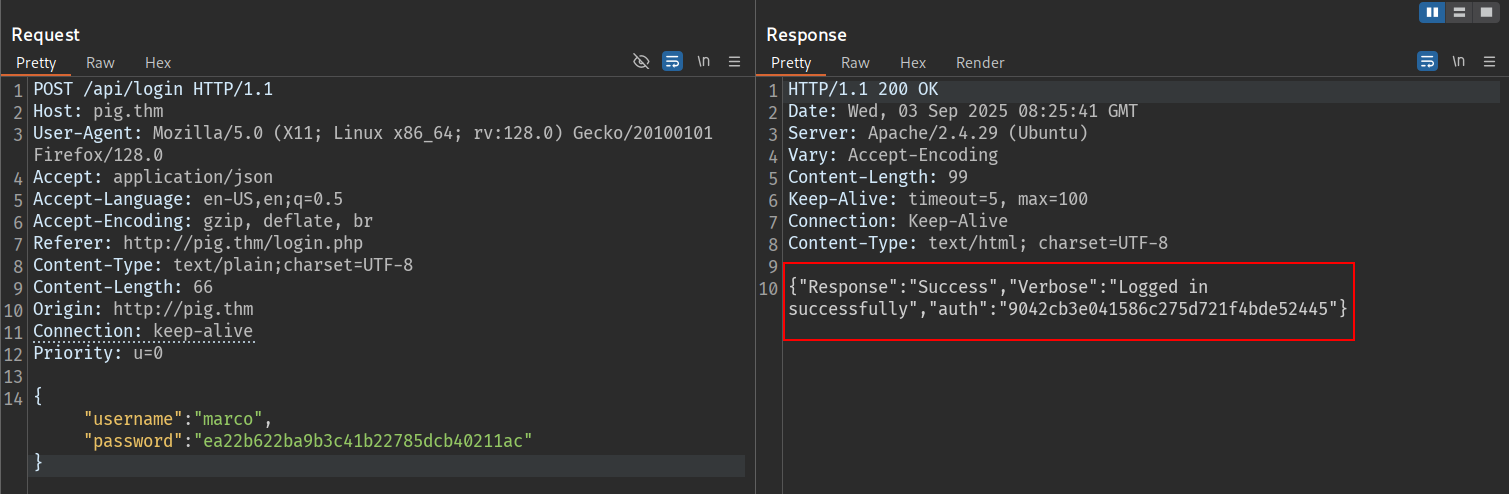Screen dimensions: 1509x494
Task: Switch to the Request Raw tab
Action: point(100,62)
